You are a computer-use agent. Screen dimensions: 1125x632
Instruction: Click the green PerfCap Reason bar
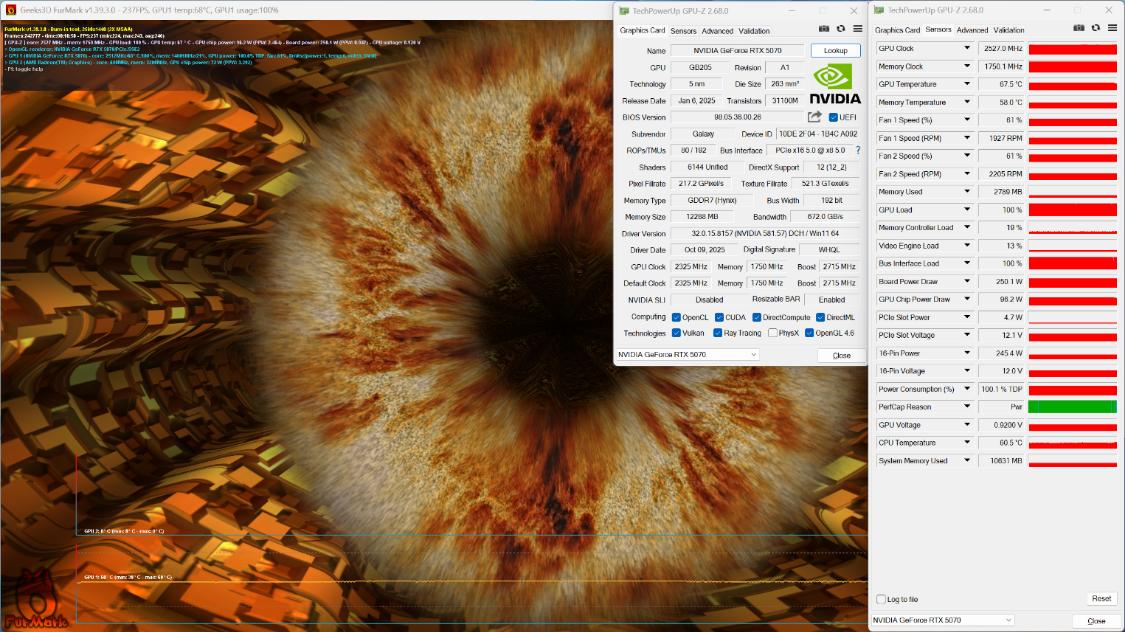pos(1072,407)
